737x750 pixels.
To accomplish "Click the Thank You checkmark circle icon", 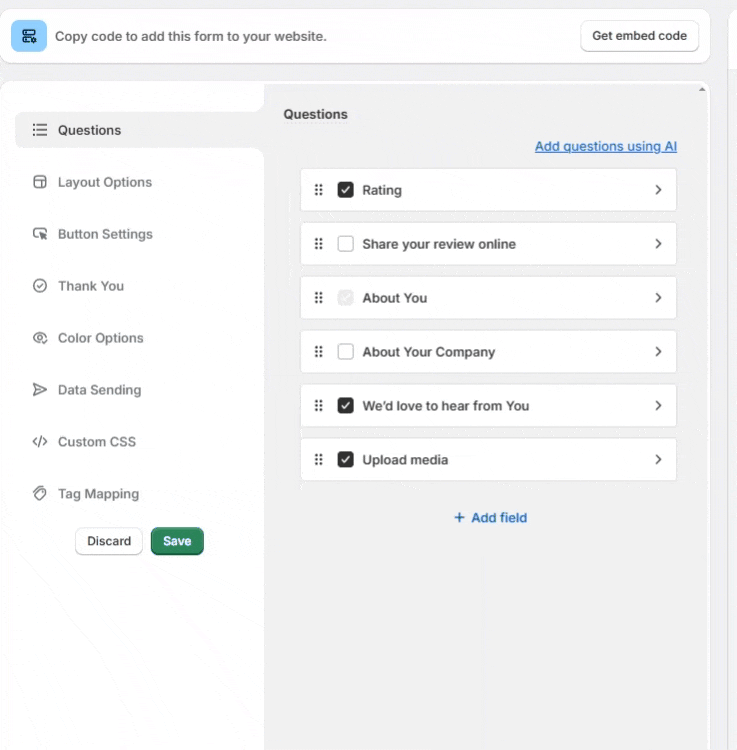I will (40, 286).
